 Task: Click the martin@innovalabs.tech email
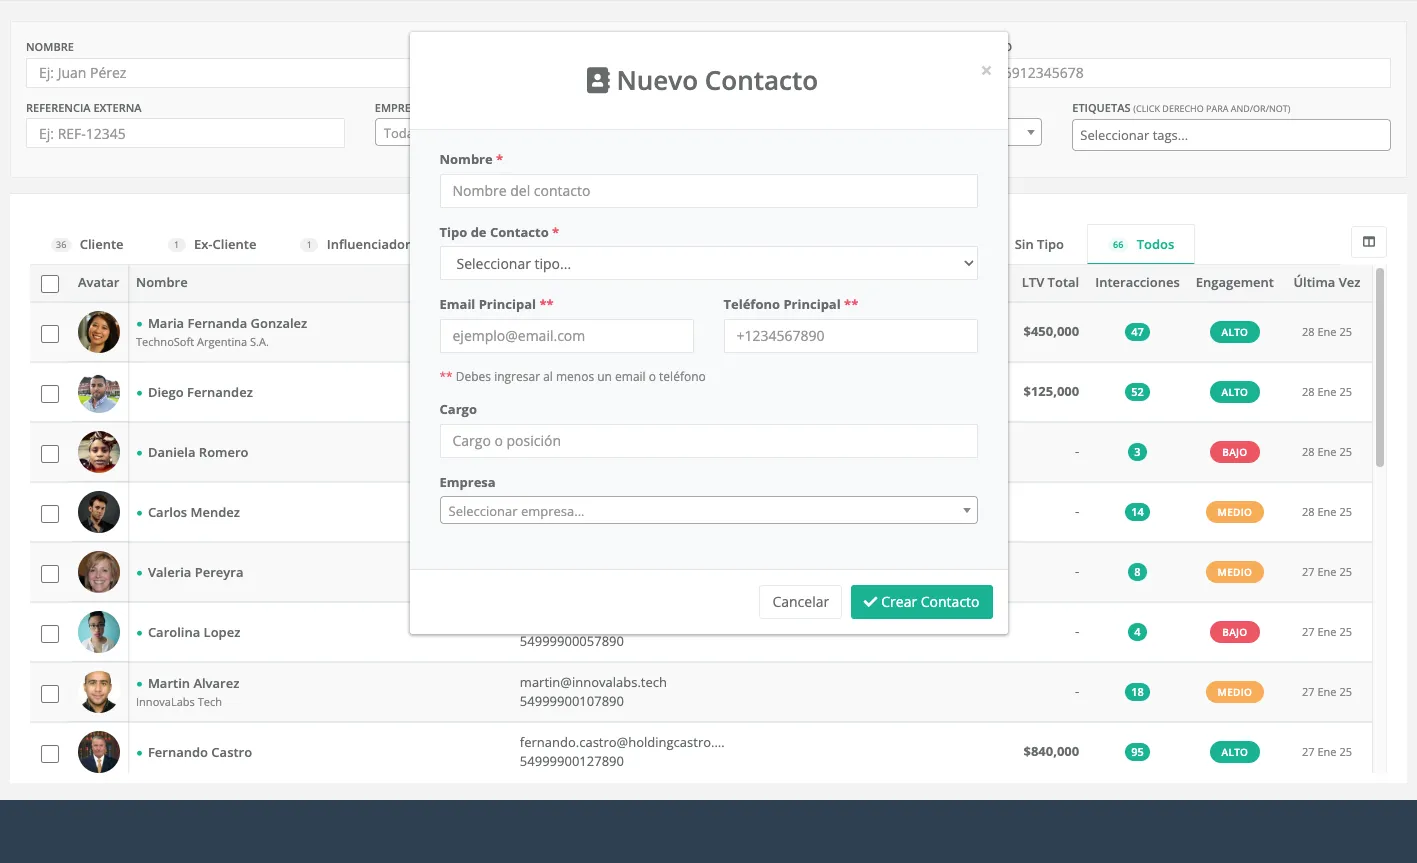593,682
